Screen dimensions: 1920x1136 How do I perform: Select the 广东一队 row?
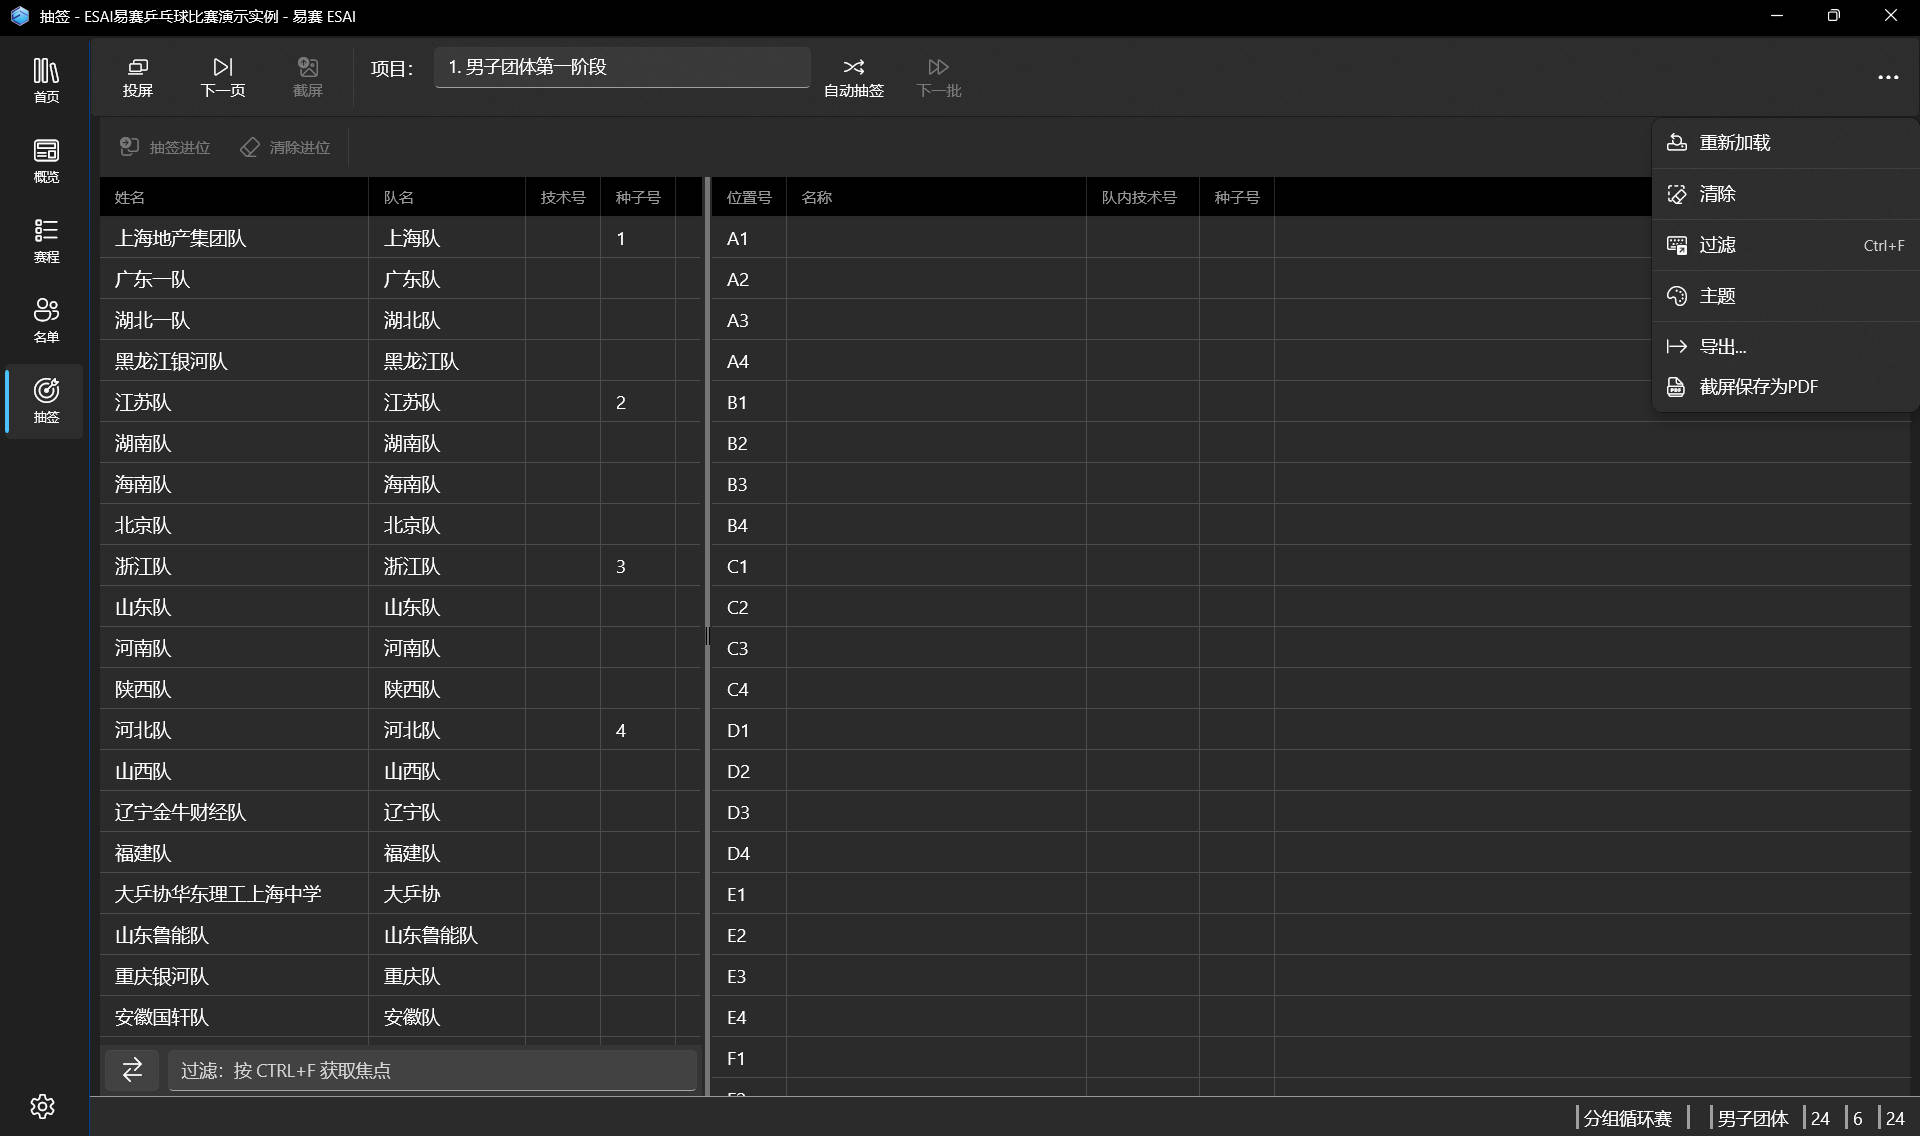pyautogui.click(x=401, y=279)
